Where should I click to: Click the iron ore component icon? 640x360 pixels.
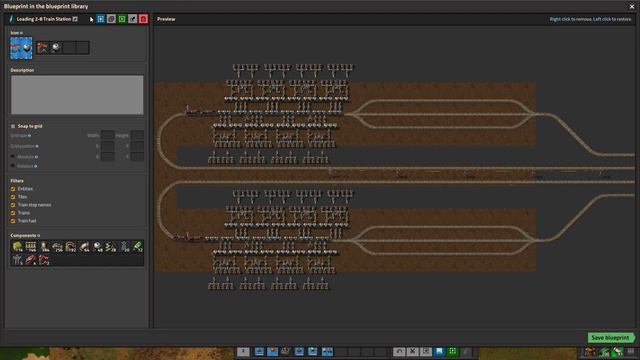[98, 247]
